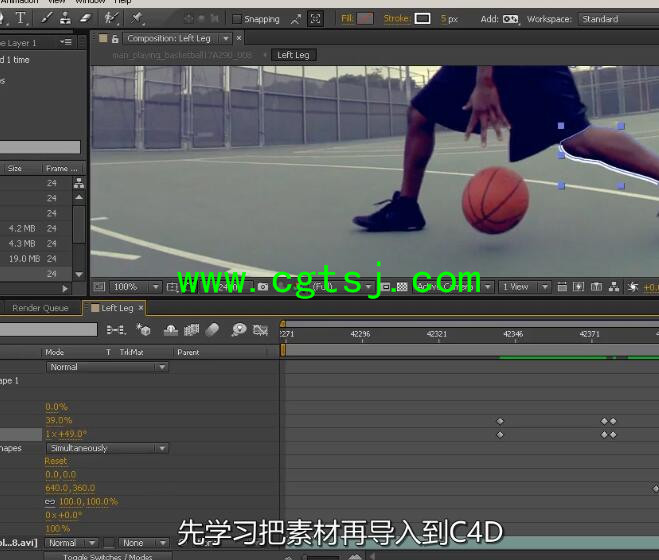Open the timeline button in viewer

(x=596, y=287)
